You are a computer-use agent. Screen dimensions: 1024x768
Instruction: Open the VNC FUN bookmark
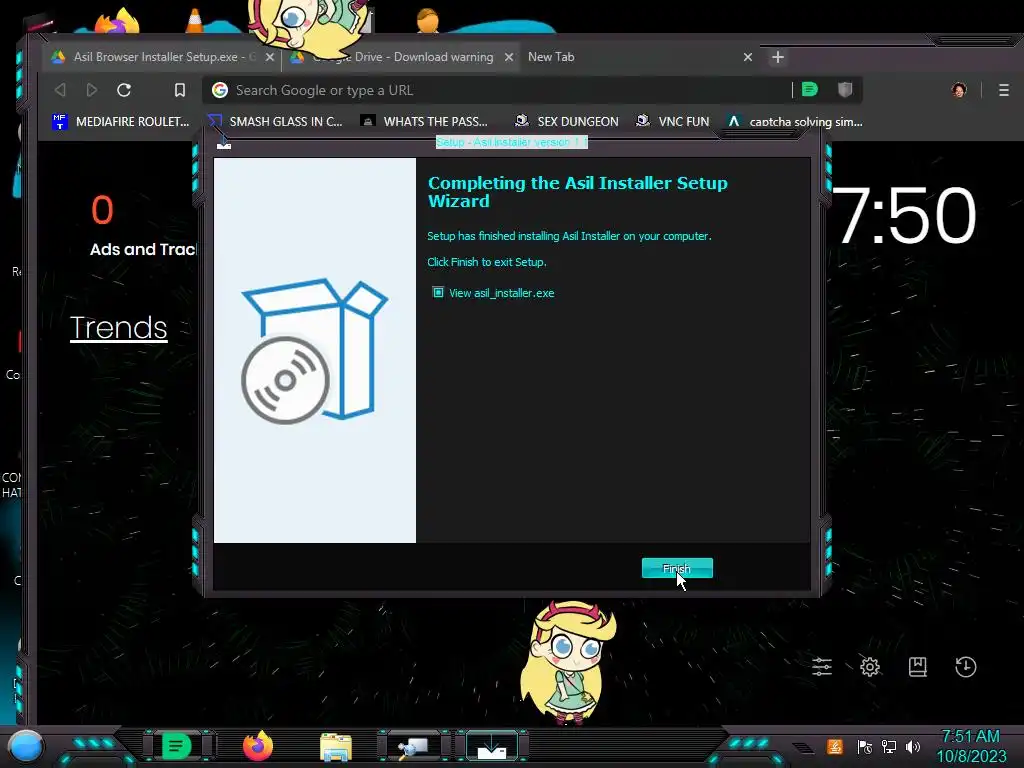pos(672,121)
